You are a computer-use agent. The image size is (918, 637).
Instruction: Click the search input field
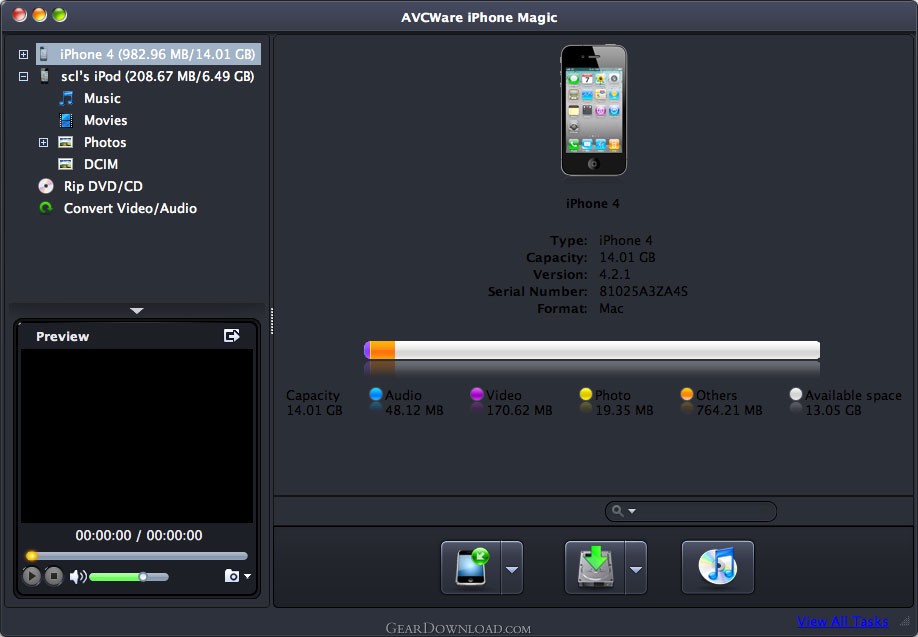tap(691, 511)
